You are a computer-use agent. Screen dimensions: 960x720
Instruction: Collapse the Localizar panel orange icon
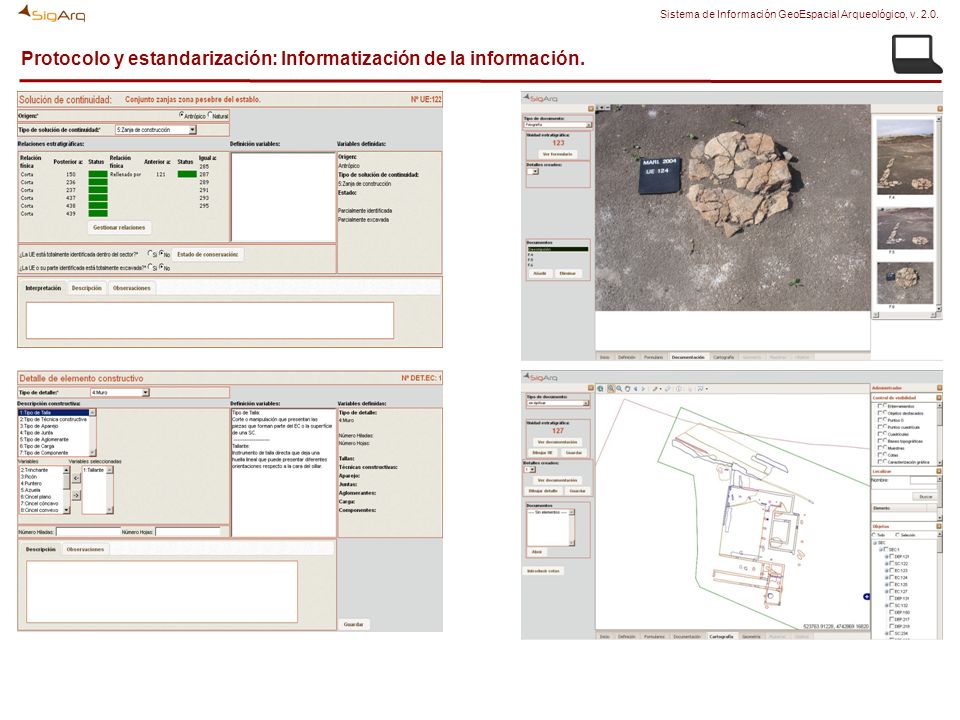tap(939, 471)
